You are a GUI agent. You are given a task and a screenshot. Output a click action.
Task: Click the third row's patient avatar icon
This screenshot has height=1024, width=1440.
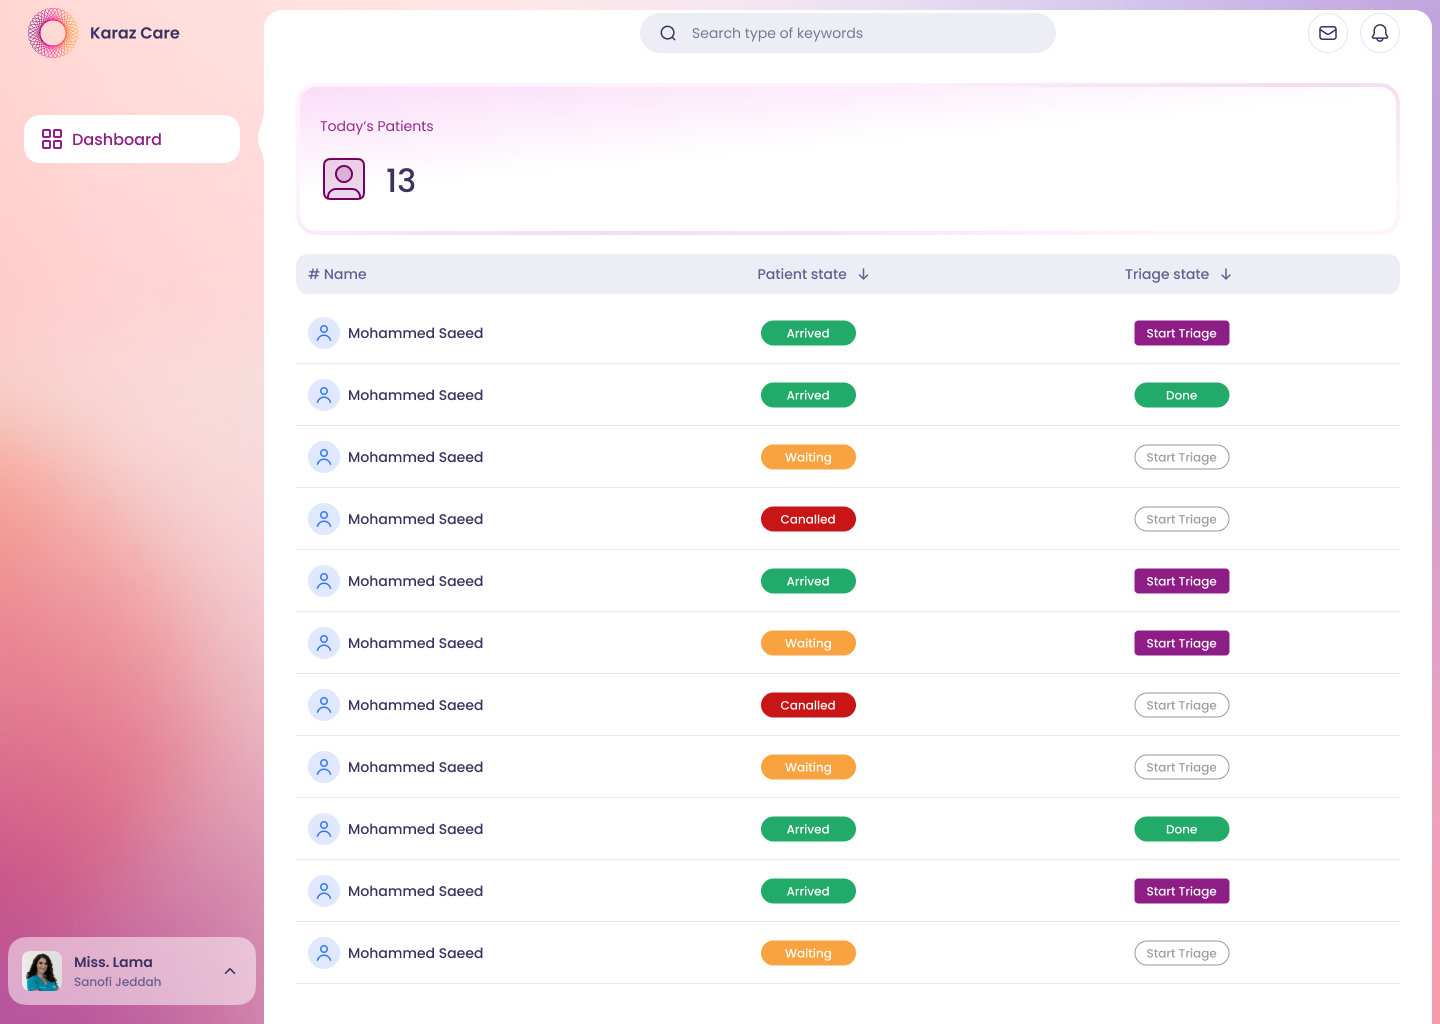click(324, 457)
